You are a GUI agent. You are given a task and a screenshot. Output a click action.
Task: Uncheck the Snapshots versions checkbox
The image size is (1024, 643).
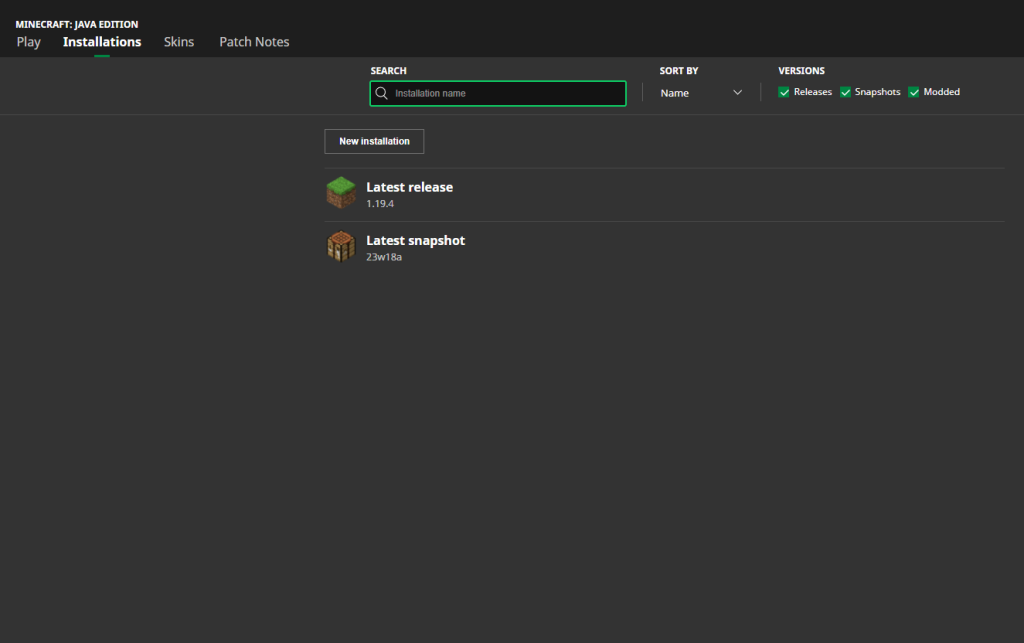click(845, 92)
